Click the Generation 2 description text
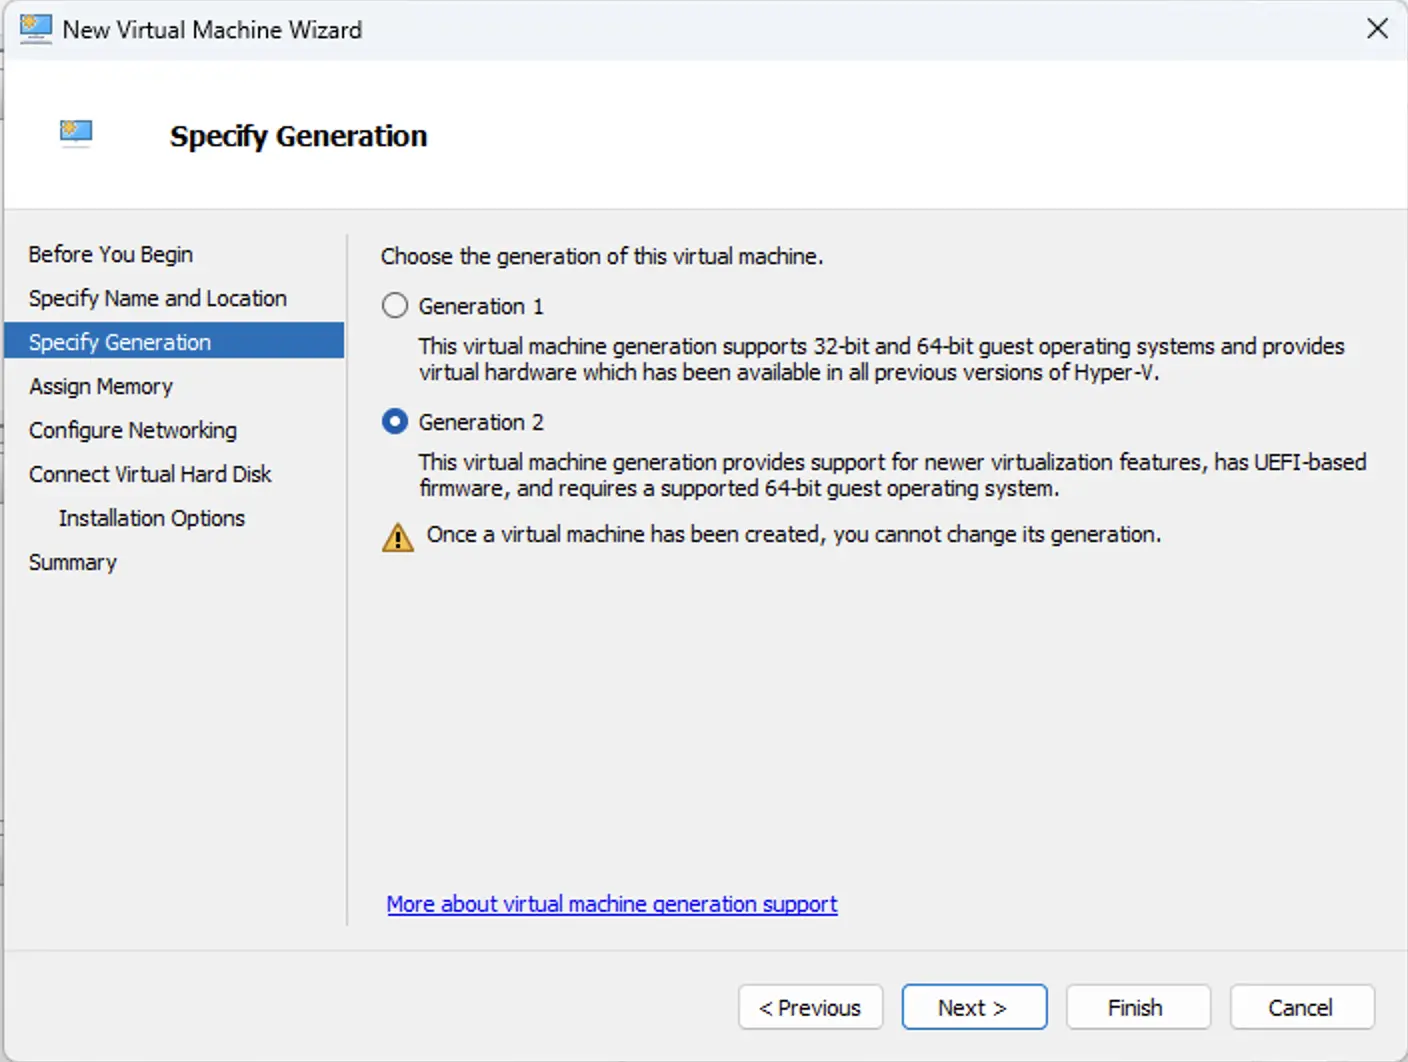Screen dimensions: 1408x1062 tap(890, 475)
